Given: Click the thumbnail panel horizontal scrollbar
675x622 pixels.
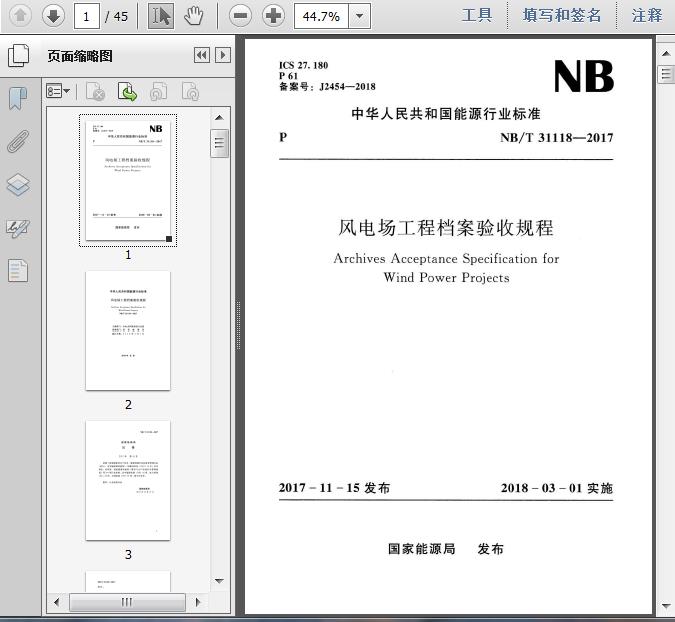Looking at the screenshot, I should coord(127,602).
